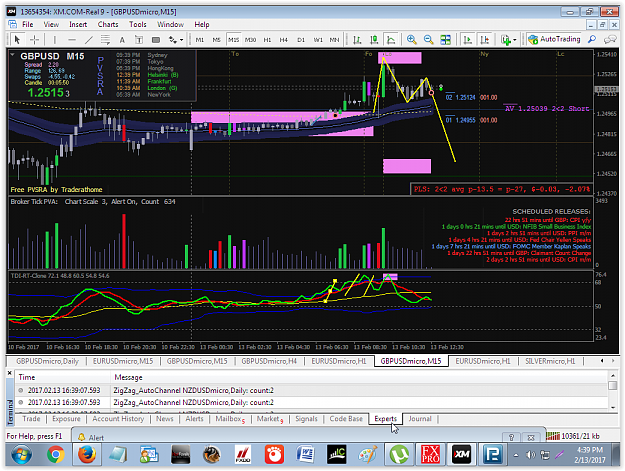Click the Alert window help button
The width and height of the screenshot is (625, 471).
512,437
